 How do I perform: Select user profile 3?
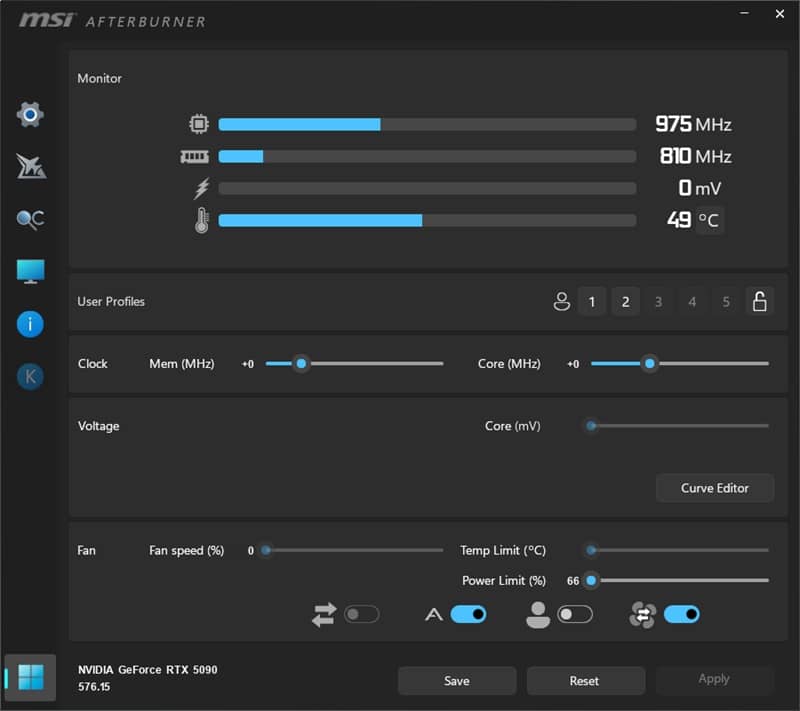pyautogui.click(x=659, y=301)
